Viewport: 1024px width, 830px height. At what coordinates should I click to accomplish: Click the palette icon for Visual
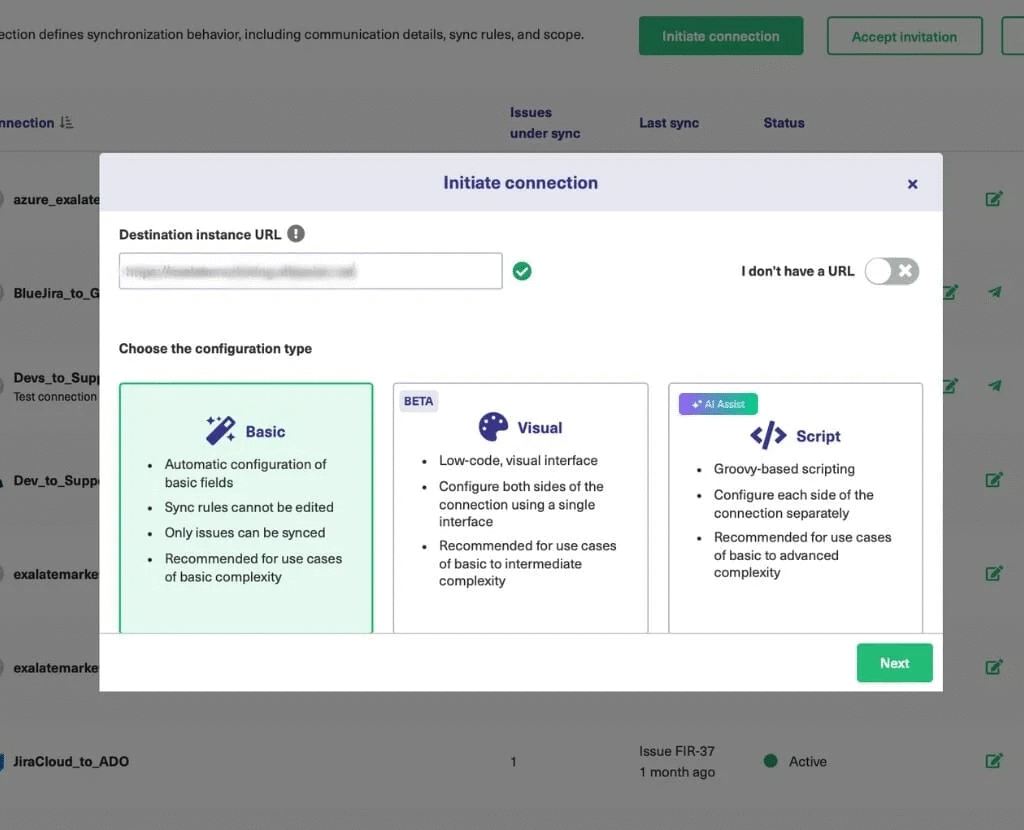[x=493, y=427]
